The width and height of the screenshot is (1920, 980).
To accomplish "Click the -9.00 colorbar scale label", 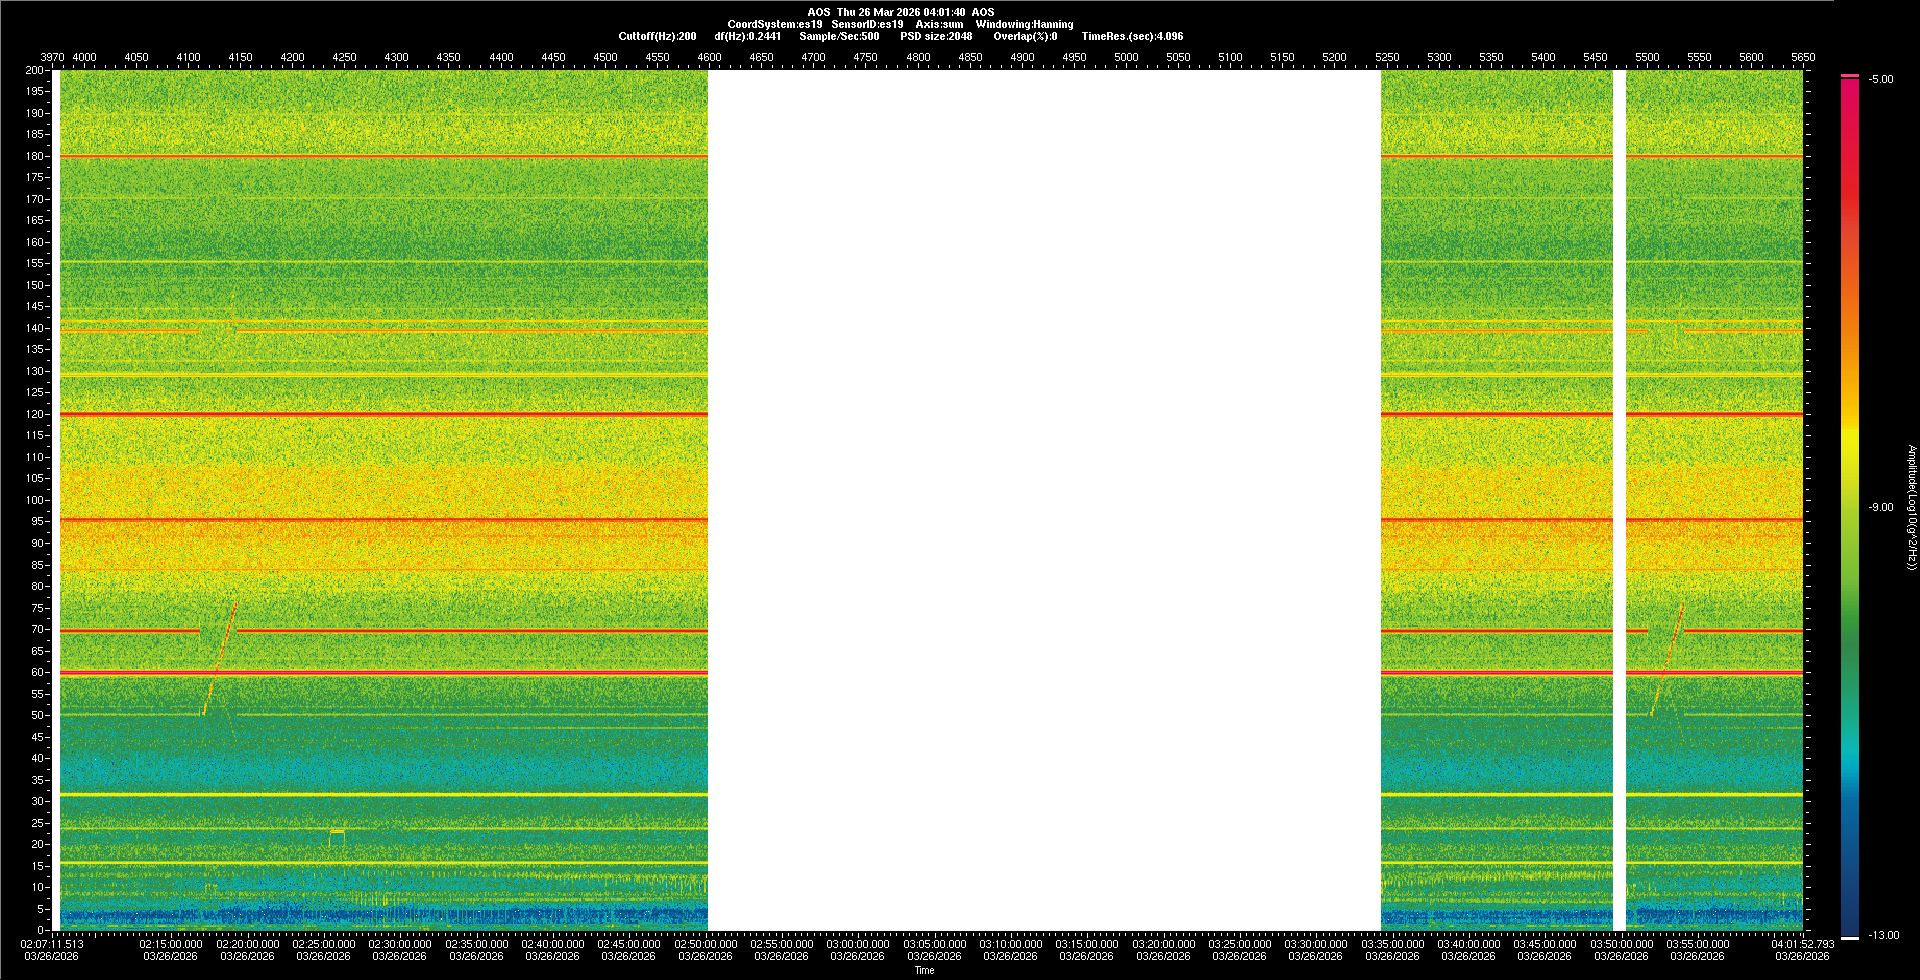I will (x=1880, y=507).
